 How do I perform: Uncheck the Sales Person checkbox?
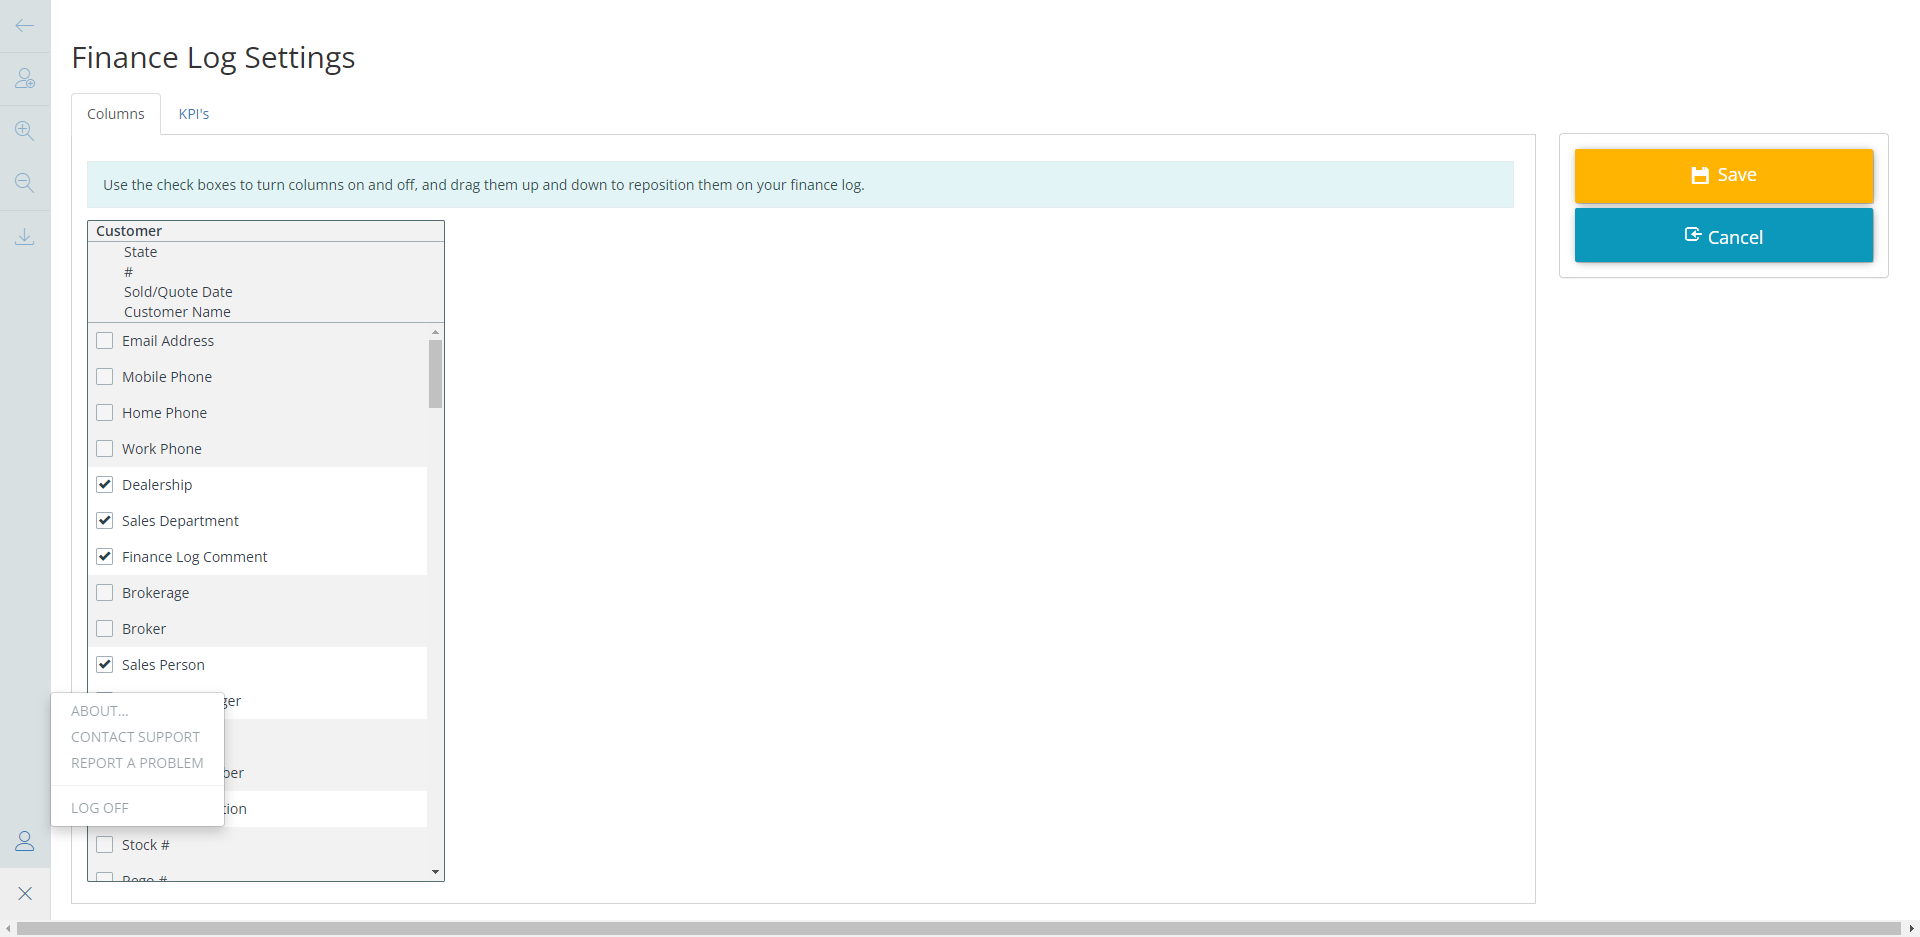(x=105, y=665)
